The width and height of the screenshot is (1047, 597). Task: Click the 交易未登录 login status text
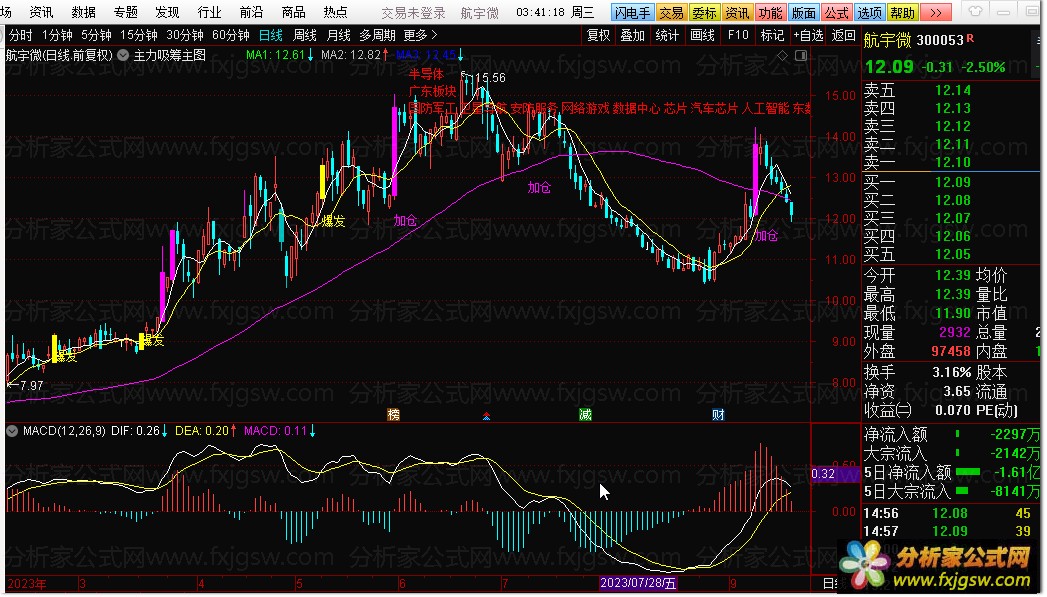[413, 13]
